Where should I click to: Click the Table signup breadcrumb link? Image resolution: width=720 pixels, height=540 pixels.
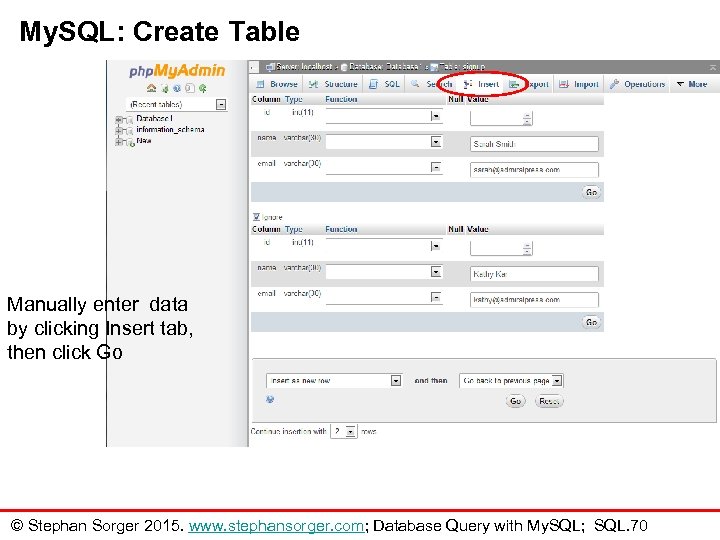462,67
